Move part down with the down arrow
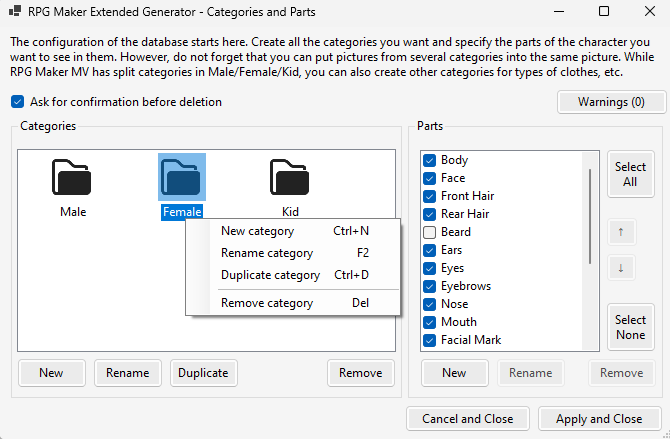This screenshot has width=670, height=439. coord(621,268)
